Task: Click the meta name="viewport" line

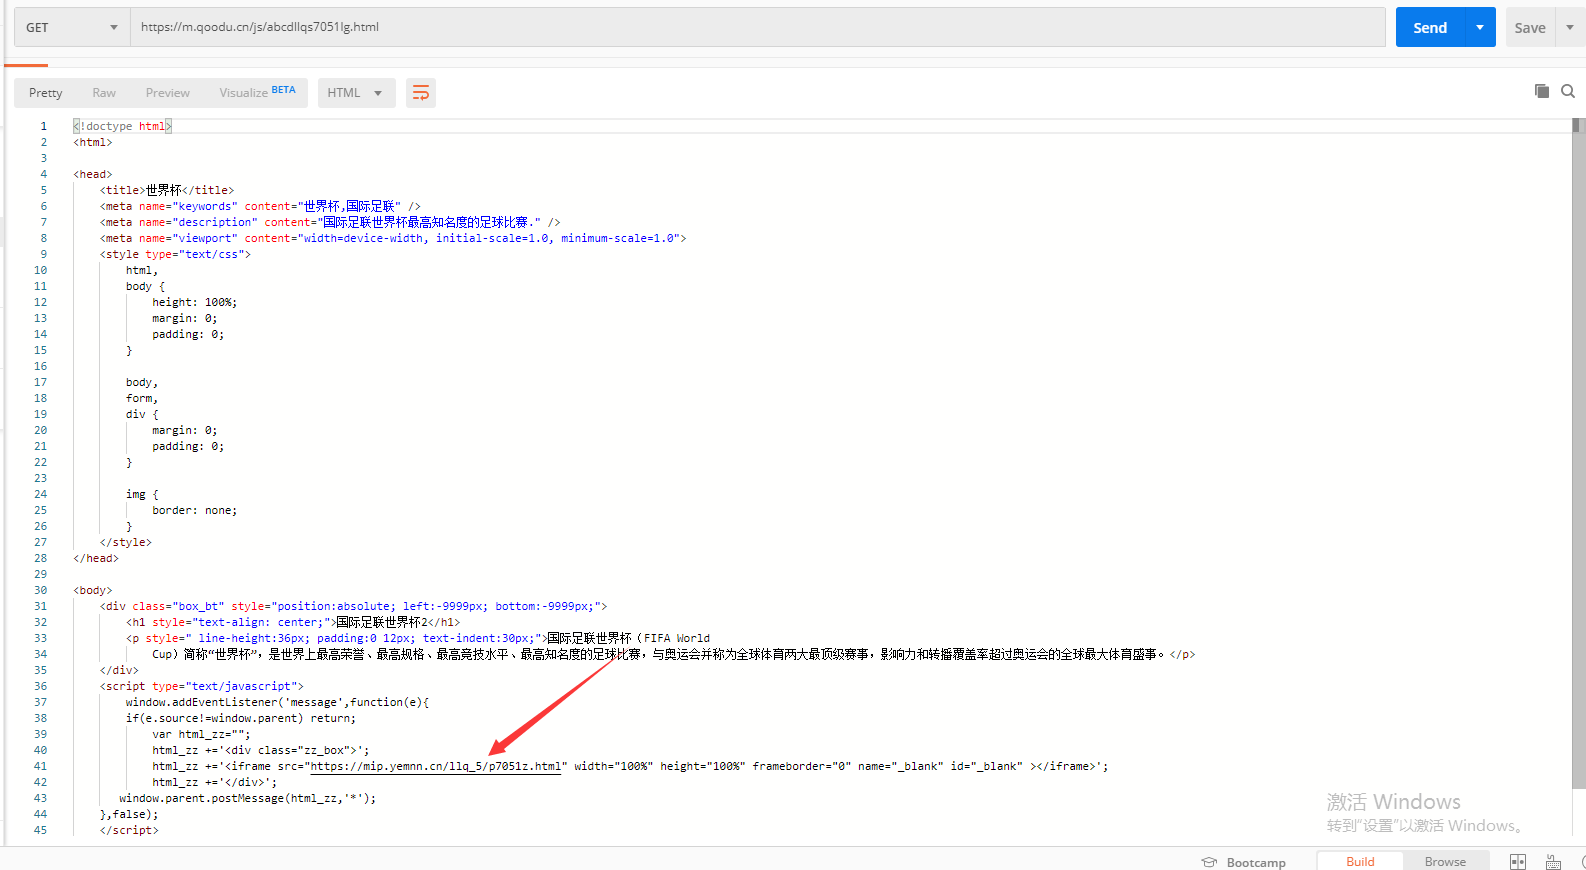Action: (x=393, y=238)
